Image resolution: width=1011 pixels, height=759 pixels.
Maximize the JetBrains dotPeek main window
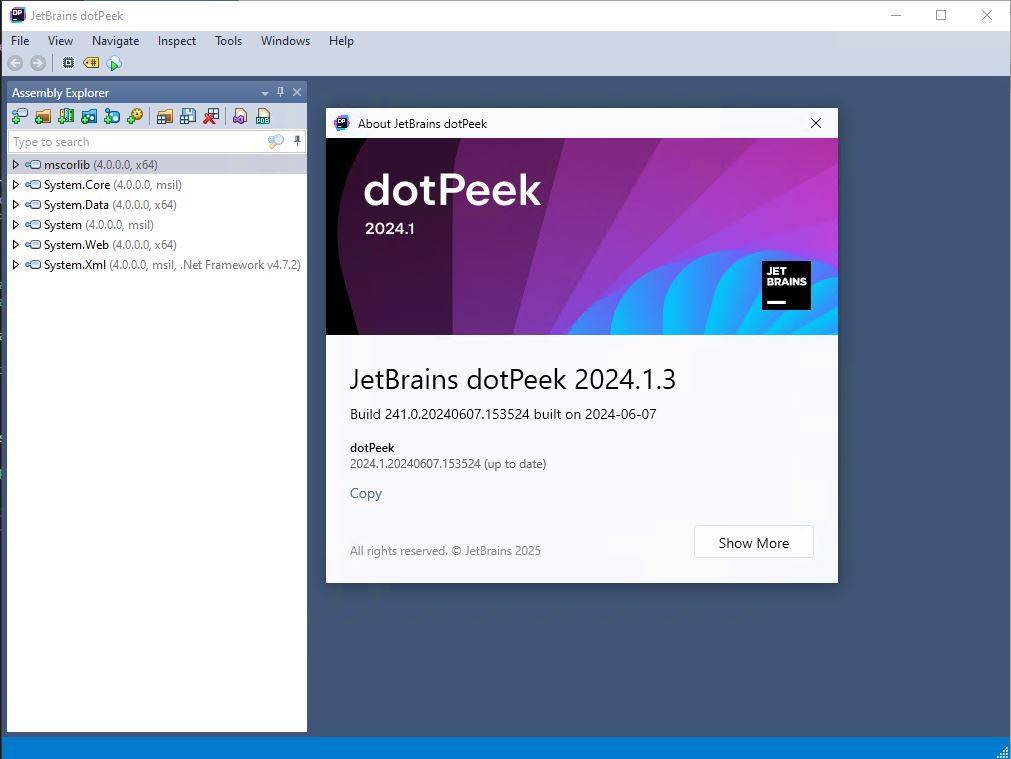point(941,15)
